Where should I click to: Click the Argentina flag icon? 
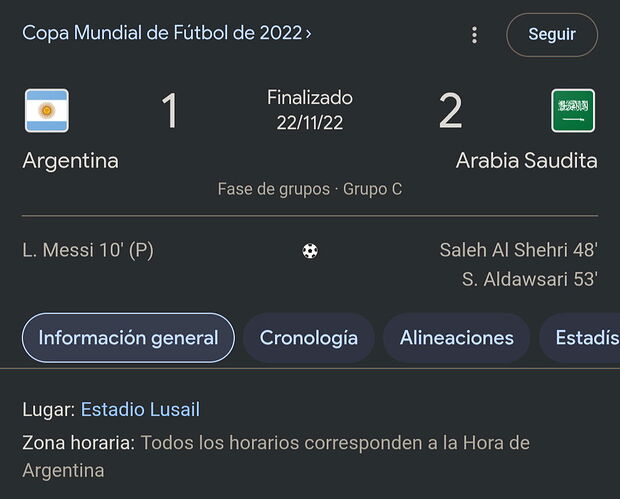point(47,110)
